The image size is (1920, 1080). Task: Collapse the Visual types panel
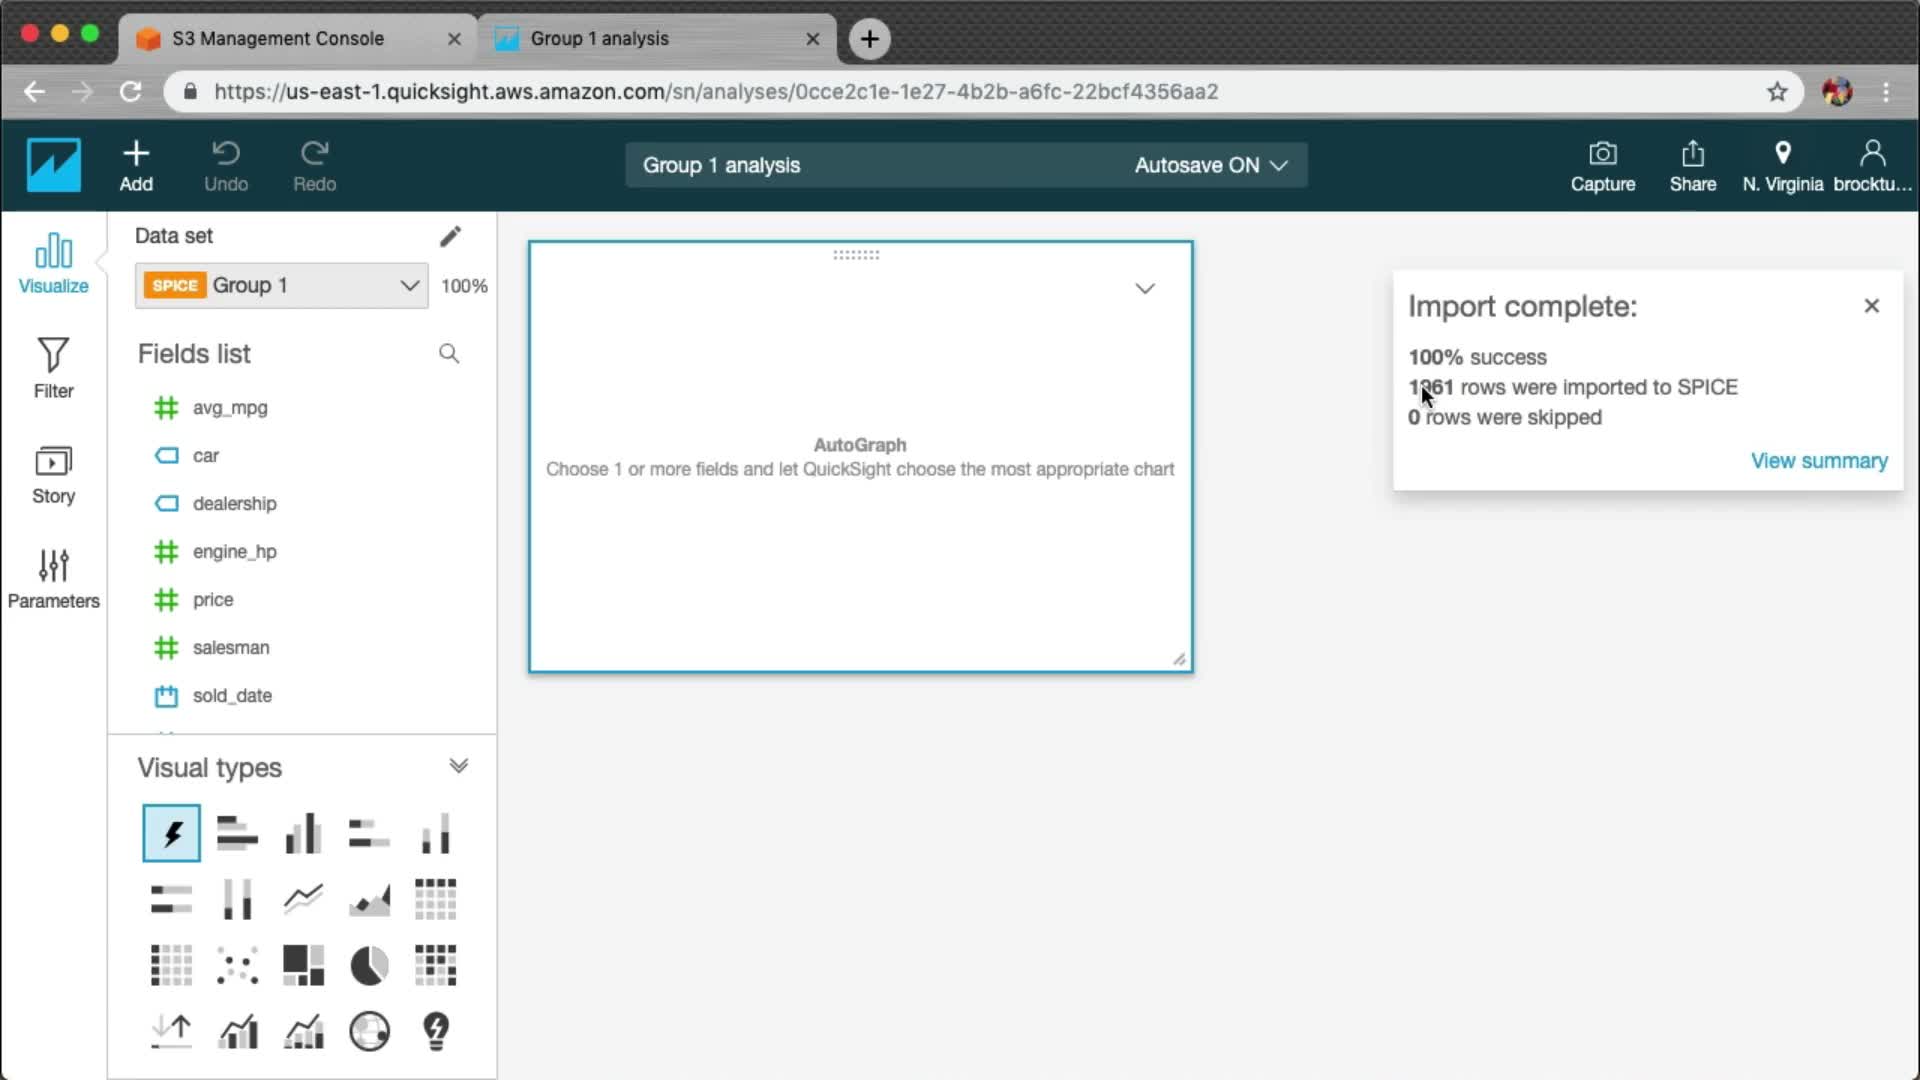tap(458, 767)
